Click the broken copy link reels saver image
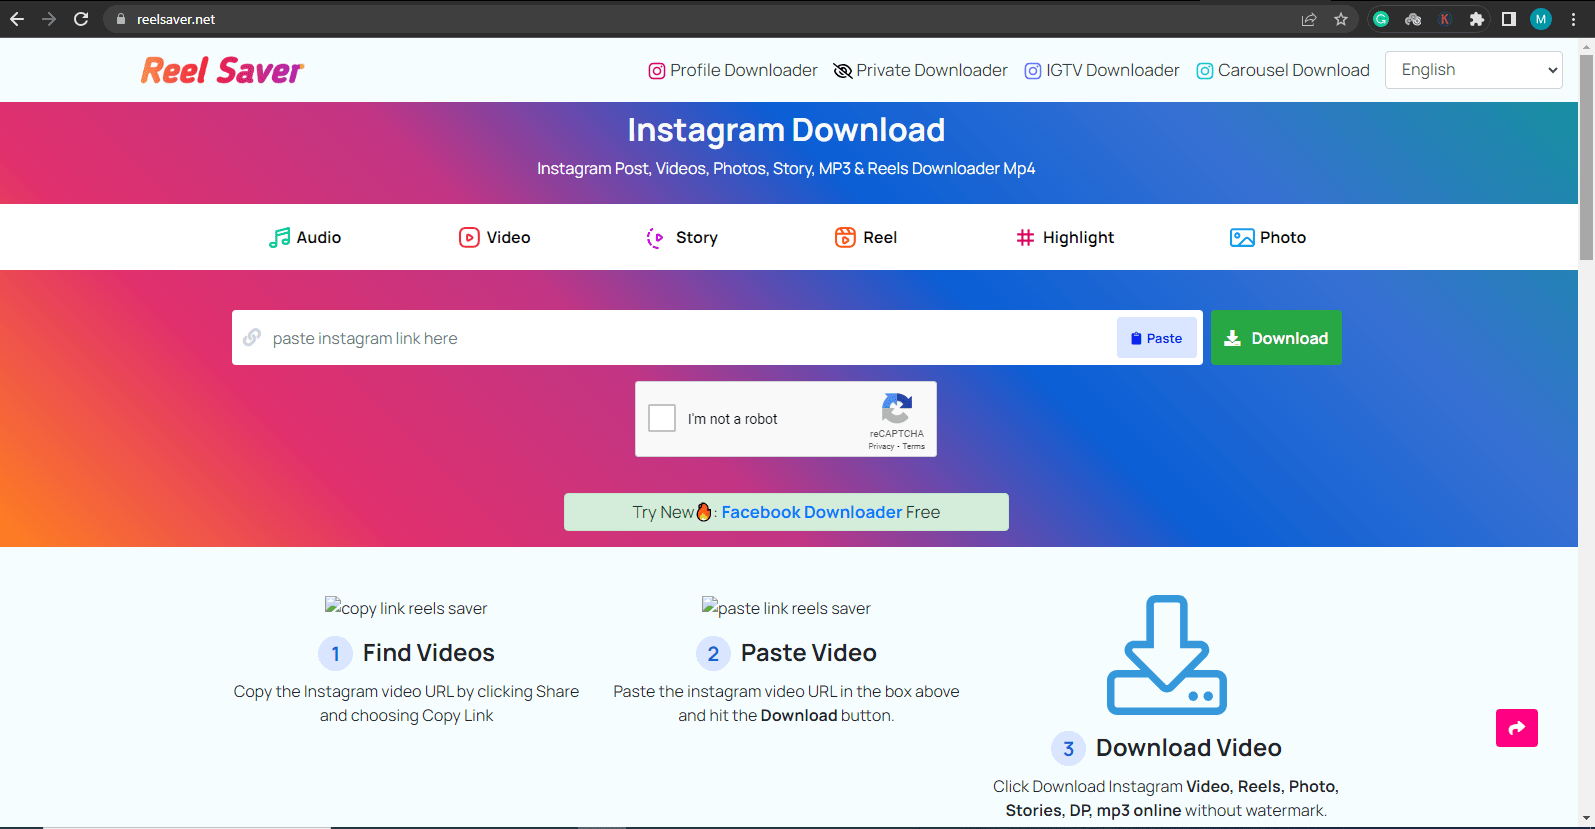The height and width of the screenshot is (829, 1595). coord(406,608)
